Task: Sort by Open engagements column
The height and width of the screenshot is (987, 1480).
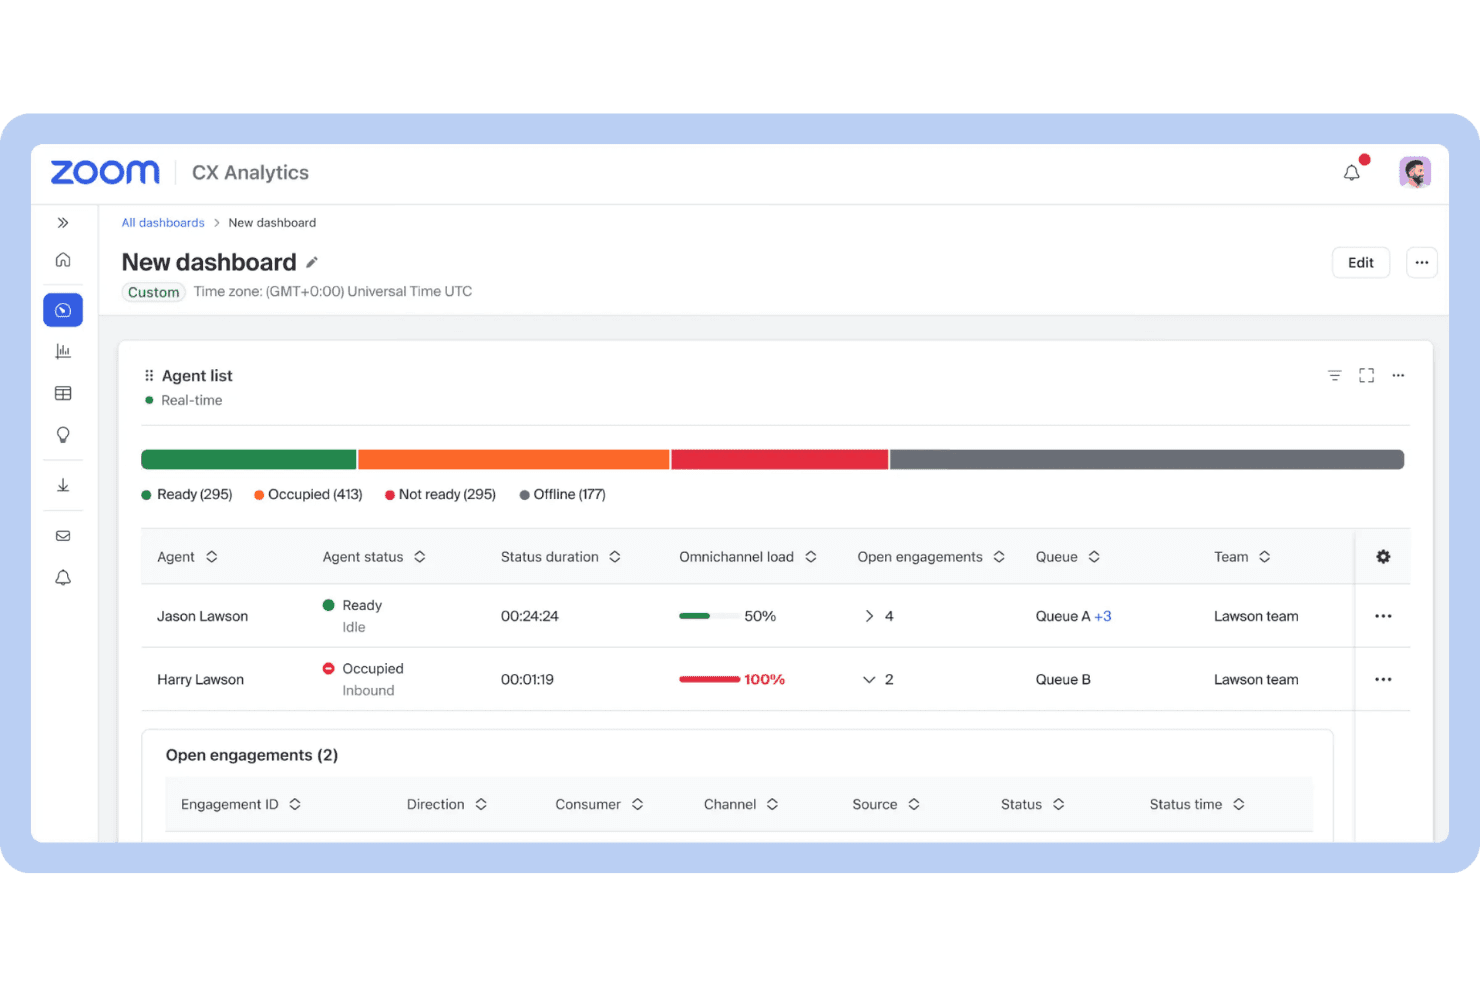Action: click(999, 557)
